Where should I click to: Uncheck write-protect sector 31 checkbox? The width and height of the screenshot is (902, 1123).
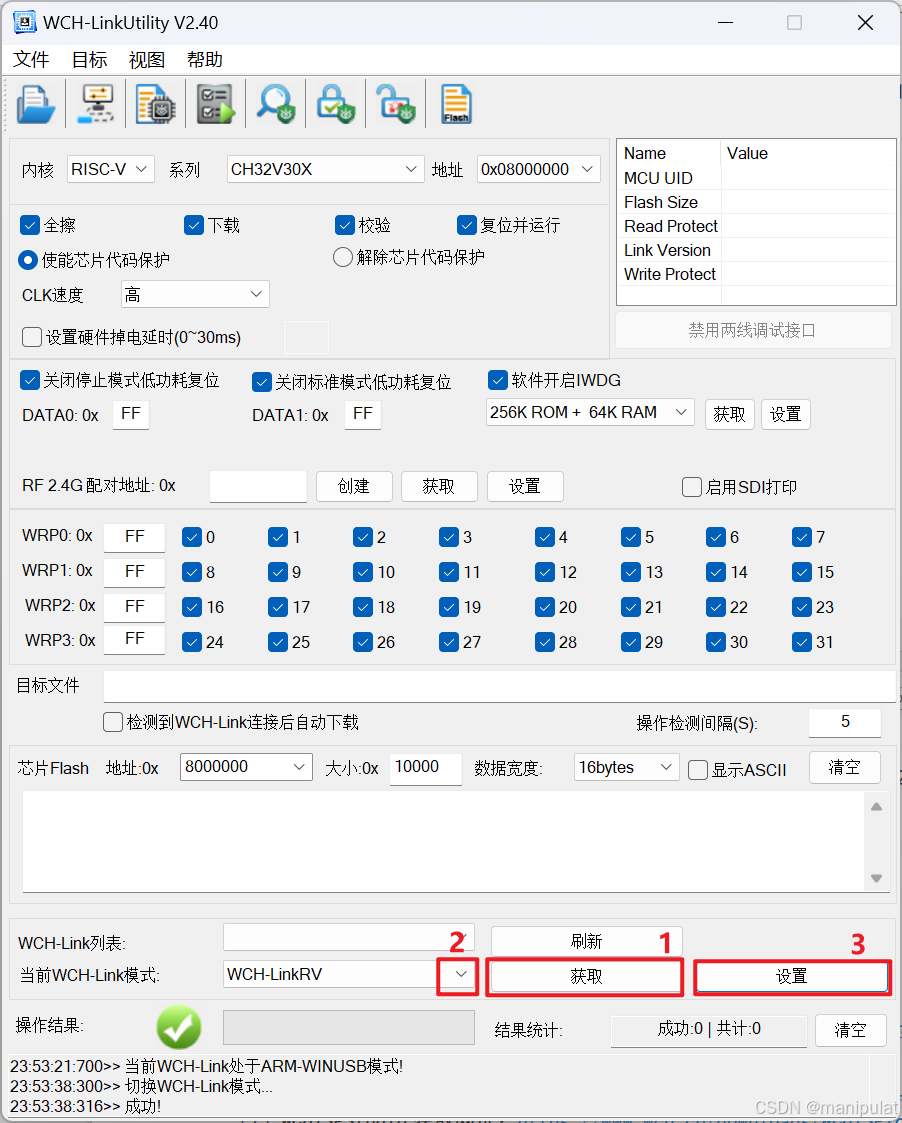[x=802, y=642]
